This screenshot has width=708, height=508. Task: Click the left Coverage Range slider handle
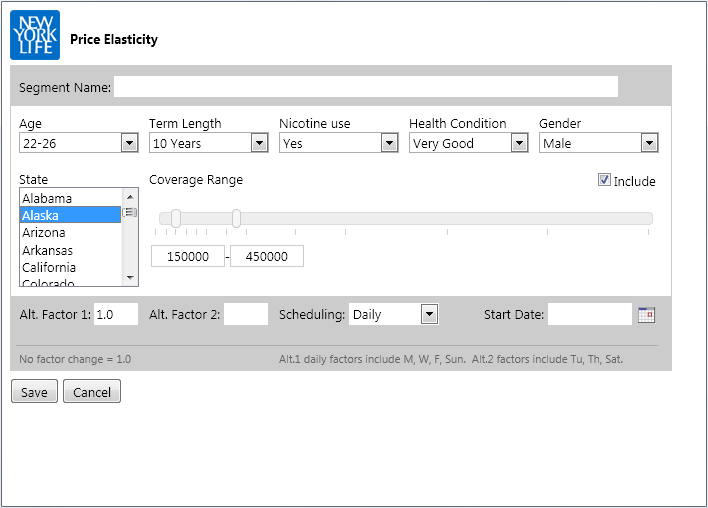coord(176,219)
